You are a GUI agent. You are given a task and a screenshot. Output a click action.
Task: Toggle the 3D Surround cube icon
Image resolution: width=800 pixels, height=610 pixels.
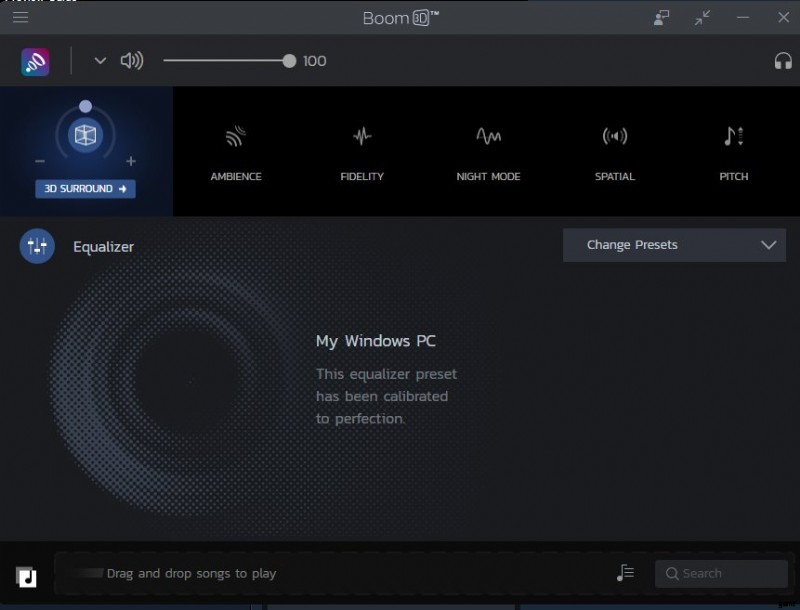[85, 135]
